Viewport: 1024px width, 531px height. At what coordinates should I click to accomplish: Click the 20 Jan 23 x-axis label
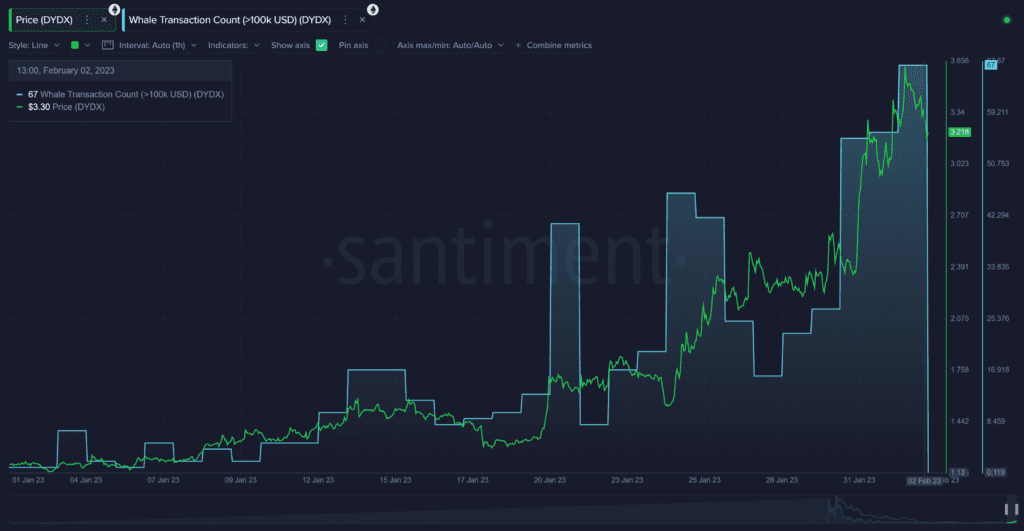click(x=550, y=480)
